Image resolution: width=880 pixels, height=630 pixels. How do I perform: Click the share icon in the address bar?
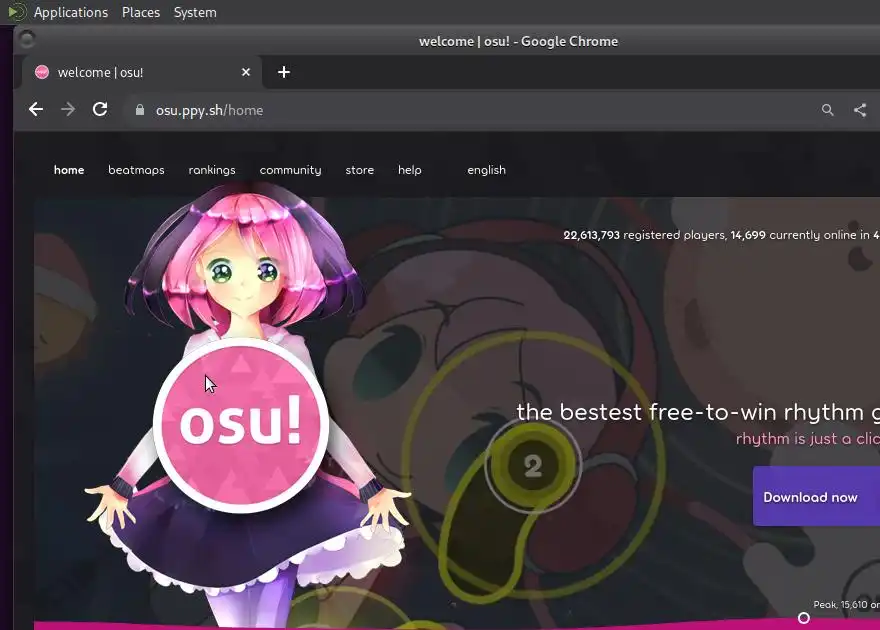860,110
